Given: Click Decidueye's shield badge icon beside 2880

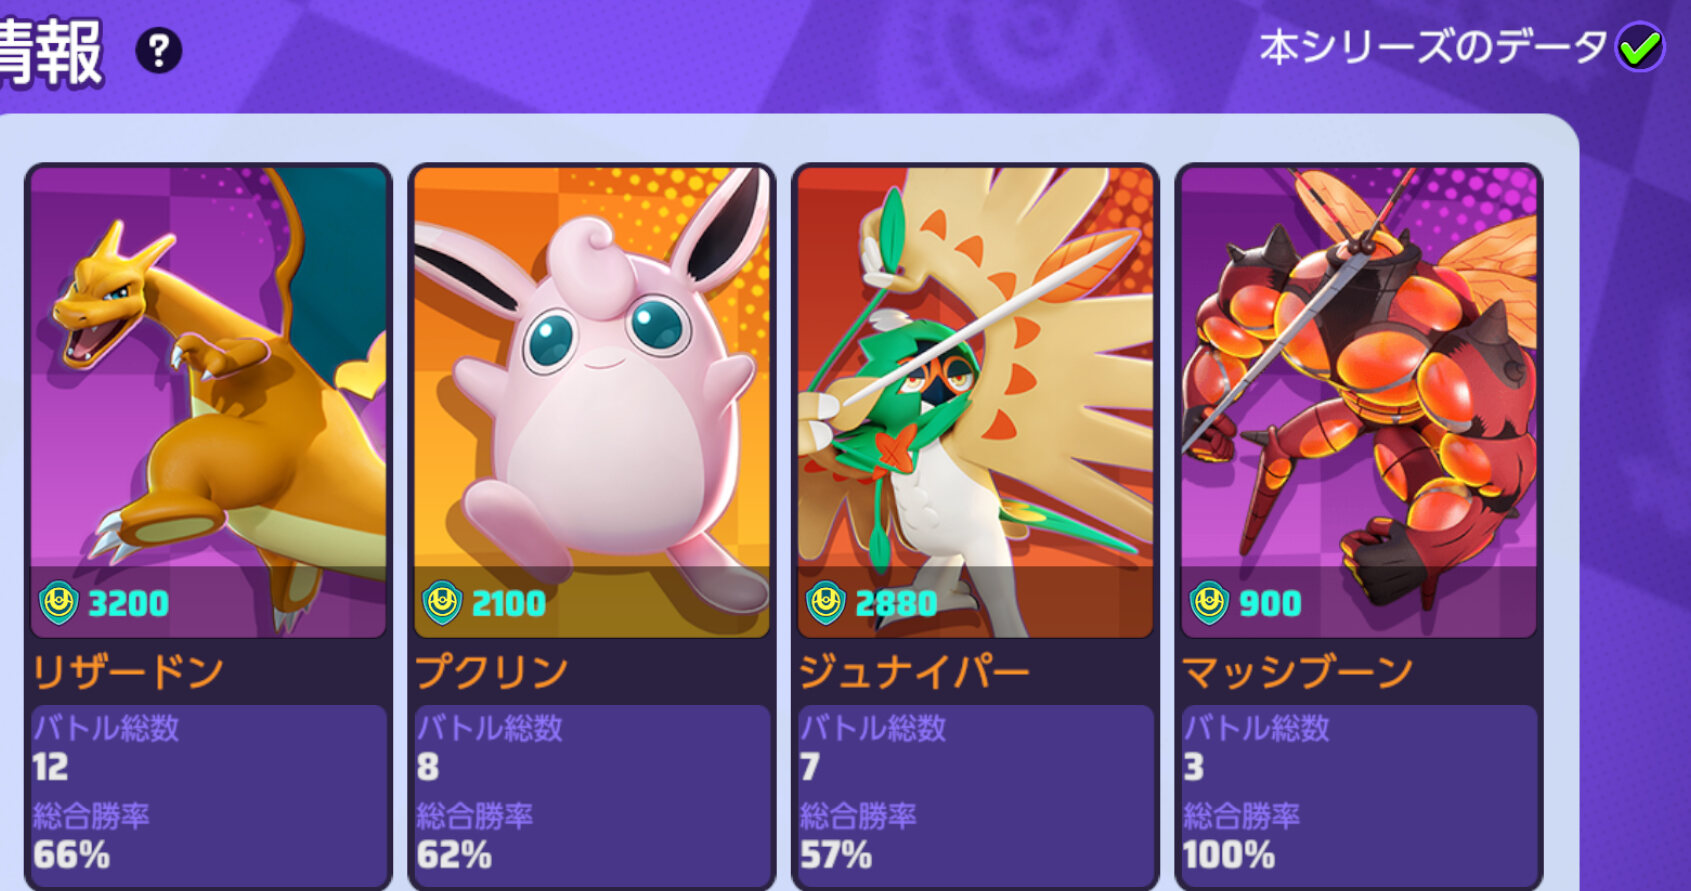Looking at the screenshot, I should coord(826,603).
